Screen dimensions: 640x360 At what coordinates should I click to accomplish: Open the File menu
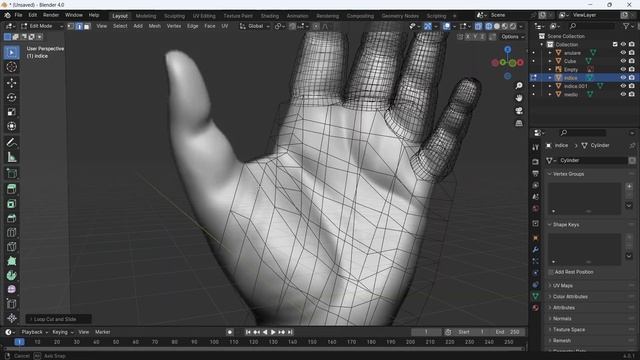pyautogui.click(x=18, y=15)
